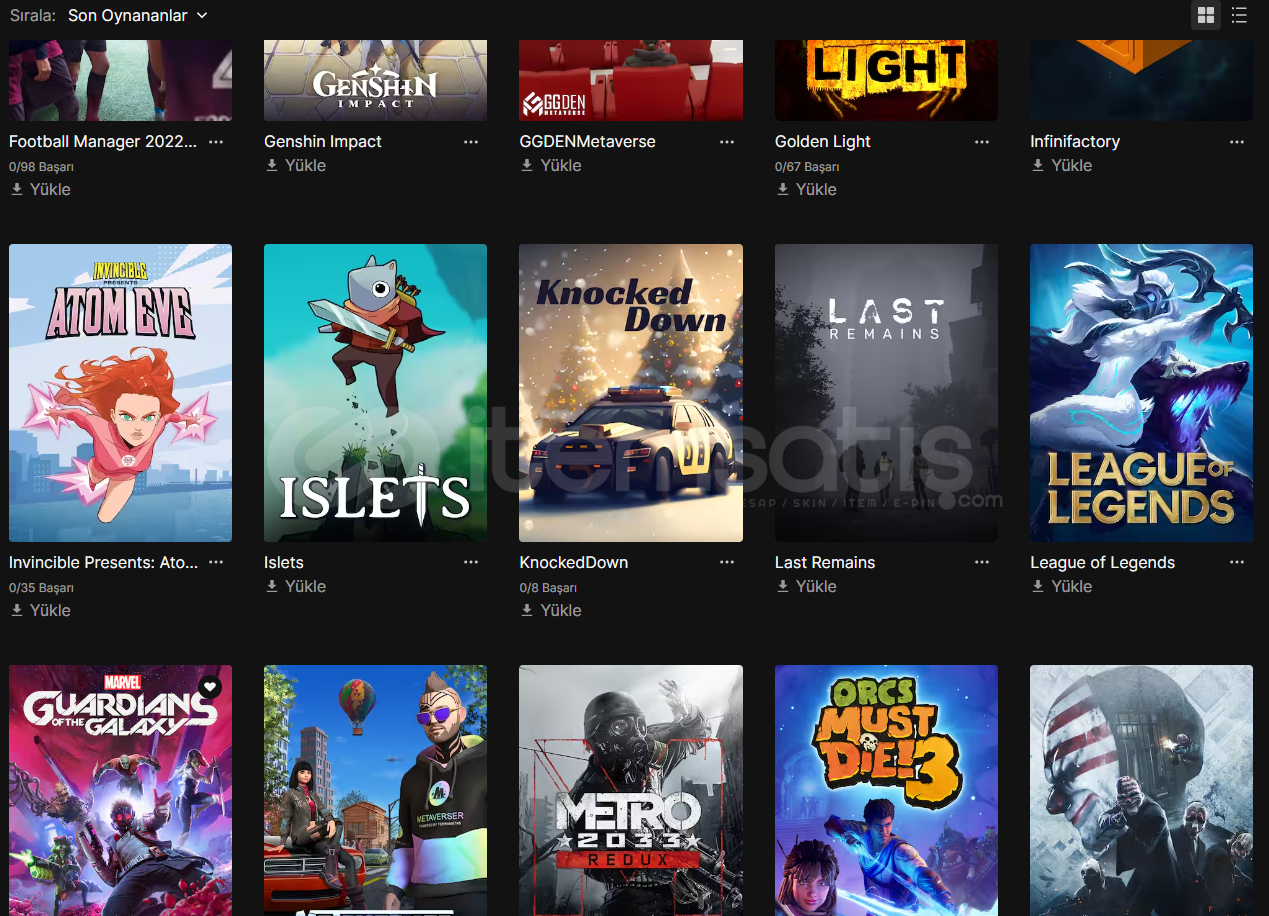The image size is (1269, 916).
Task: Open the Guardians of the Galaxy cover
Action: (120, 790)
